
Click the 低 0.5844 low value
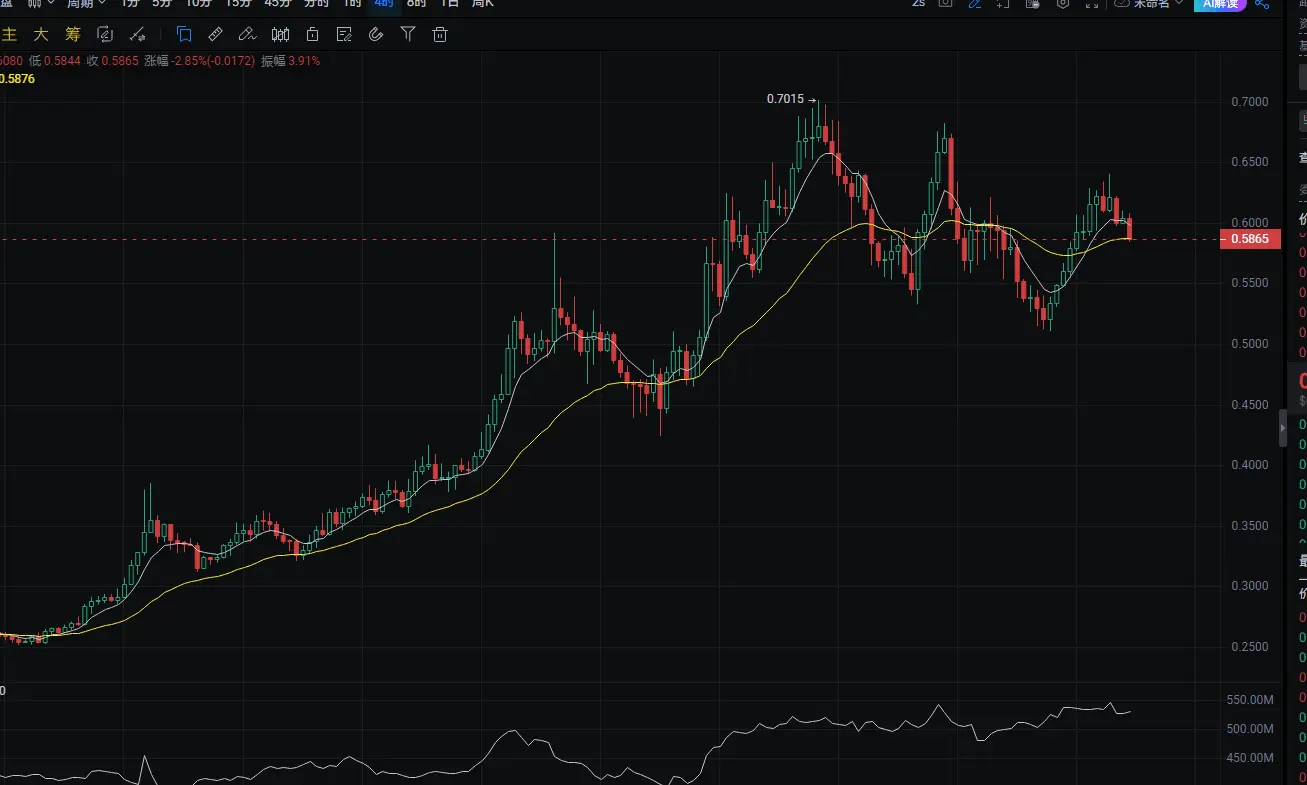point(55,61)
